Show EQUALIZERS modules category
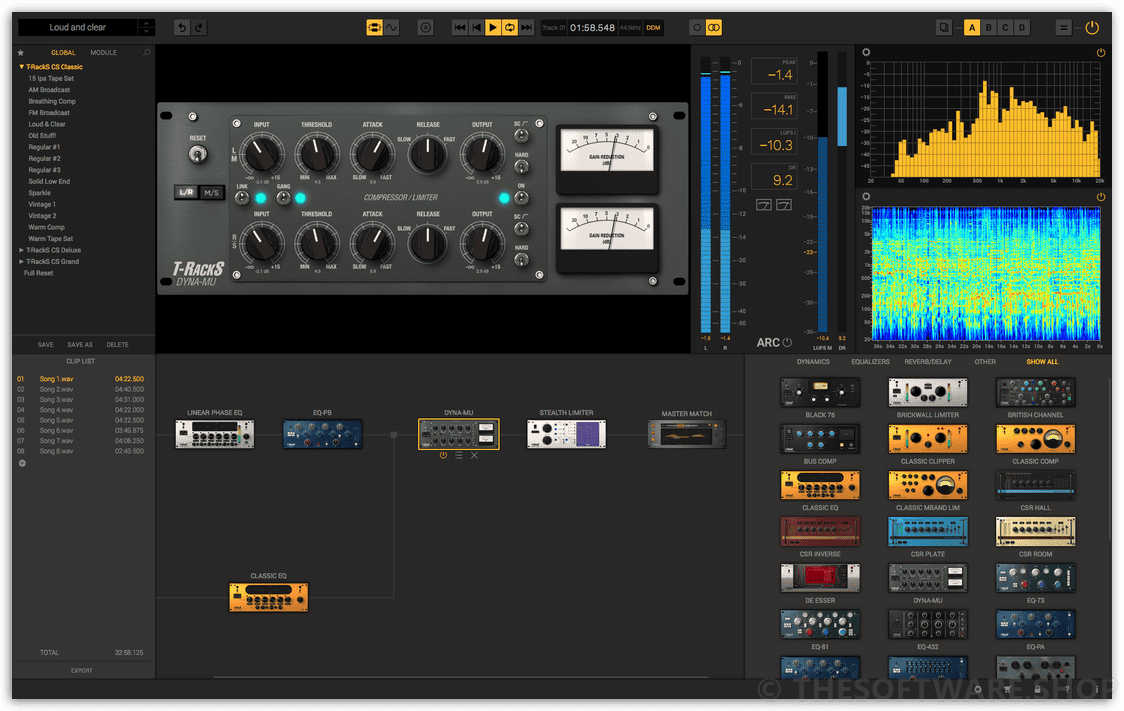The image size is (1124, 711). tap(870, 362)
